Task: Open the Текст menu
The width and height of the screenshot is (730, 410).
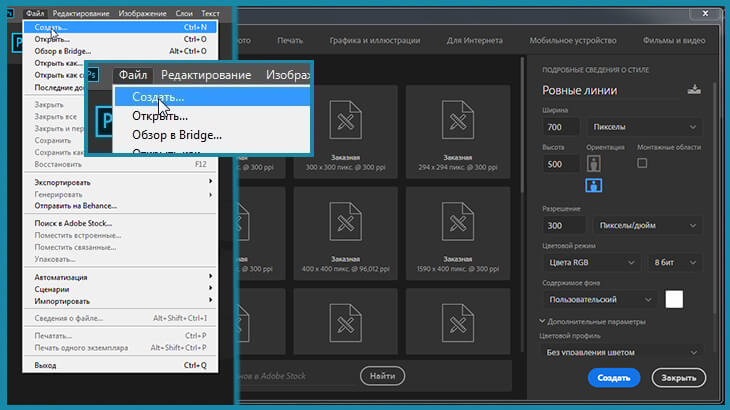Action: coord(210,13)
